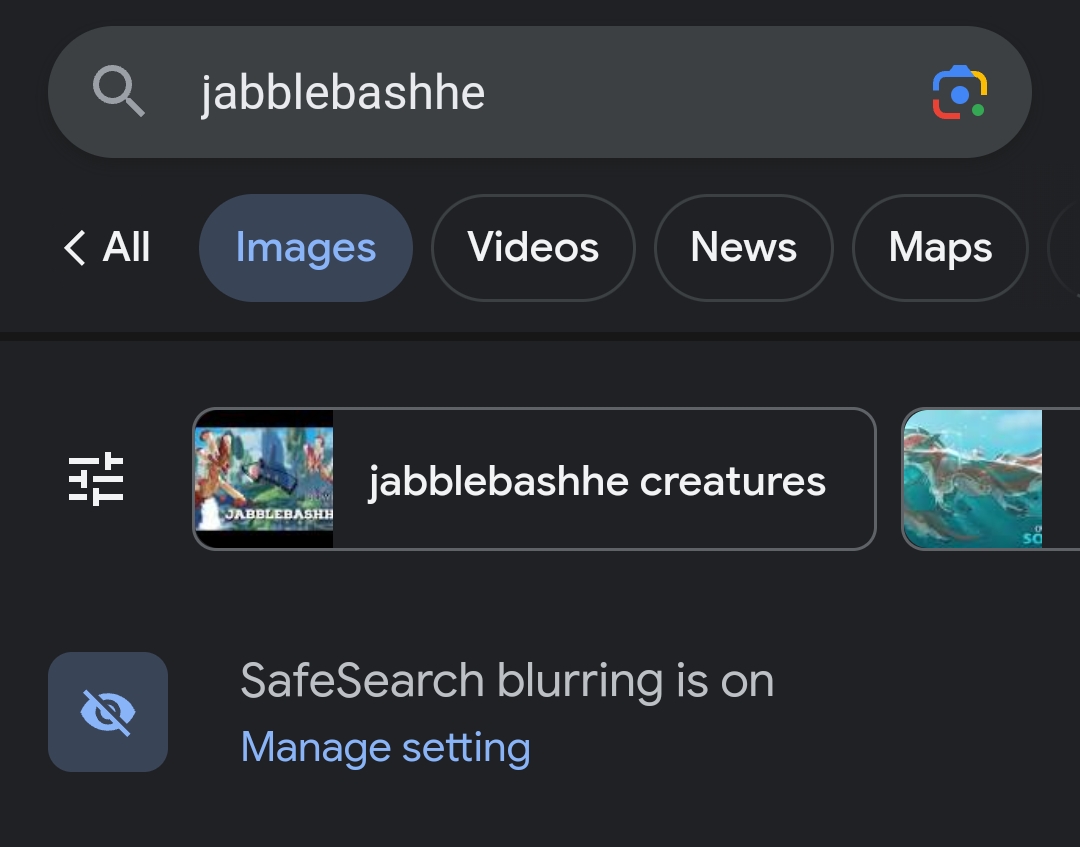
Task: Tap the magnifier search icon
Action: coord(119,93)
